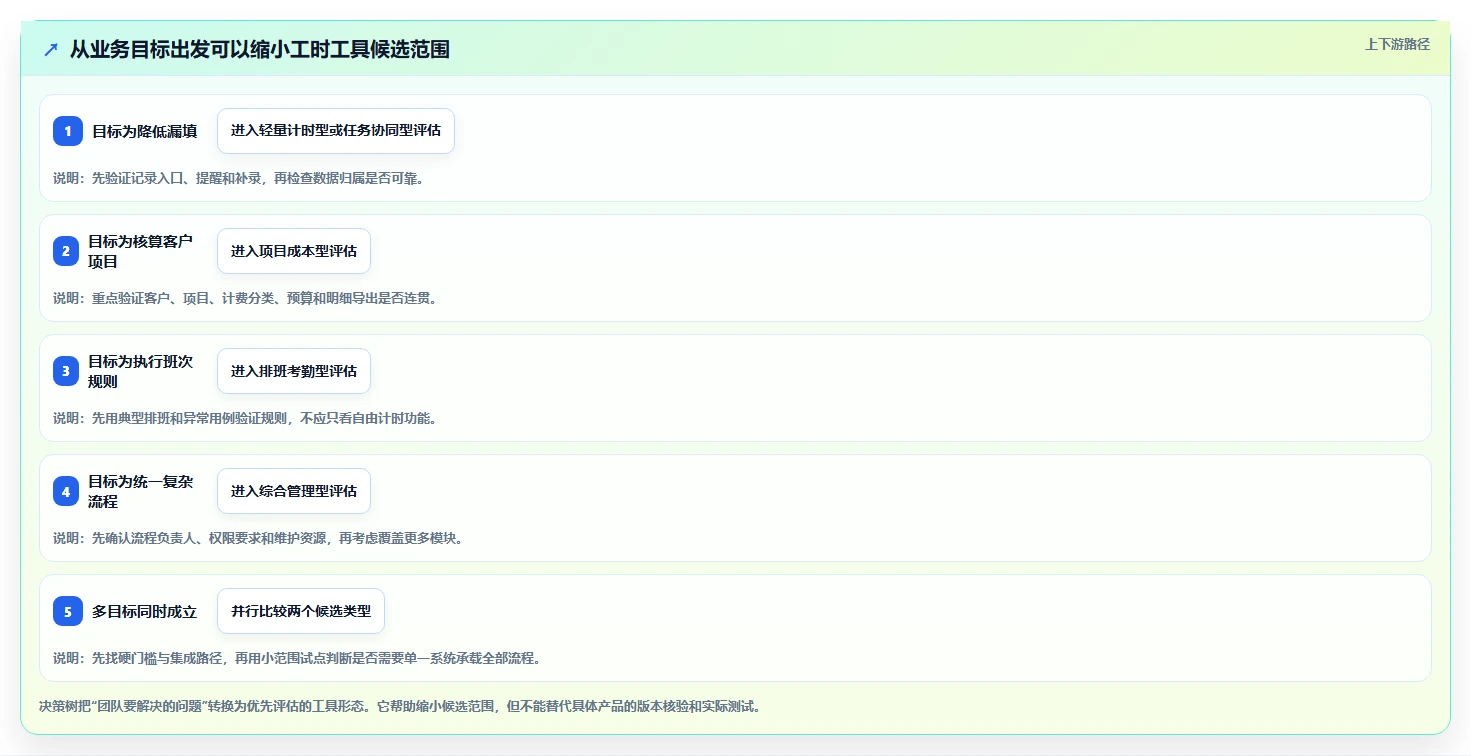Click the arrow icon beside the header title

click(x=51, y=49)
